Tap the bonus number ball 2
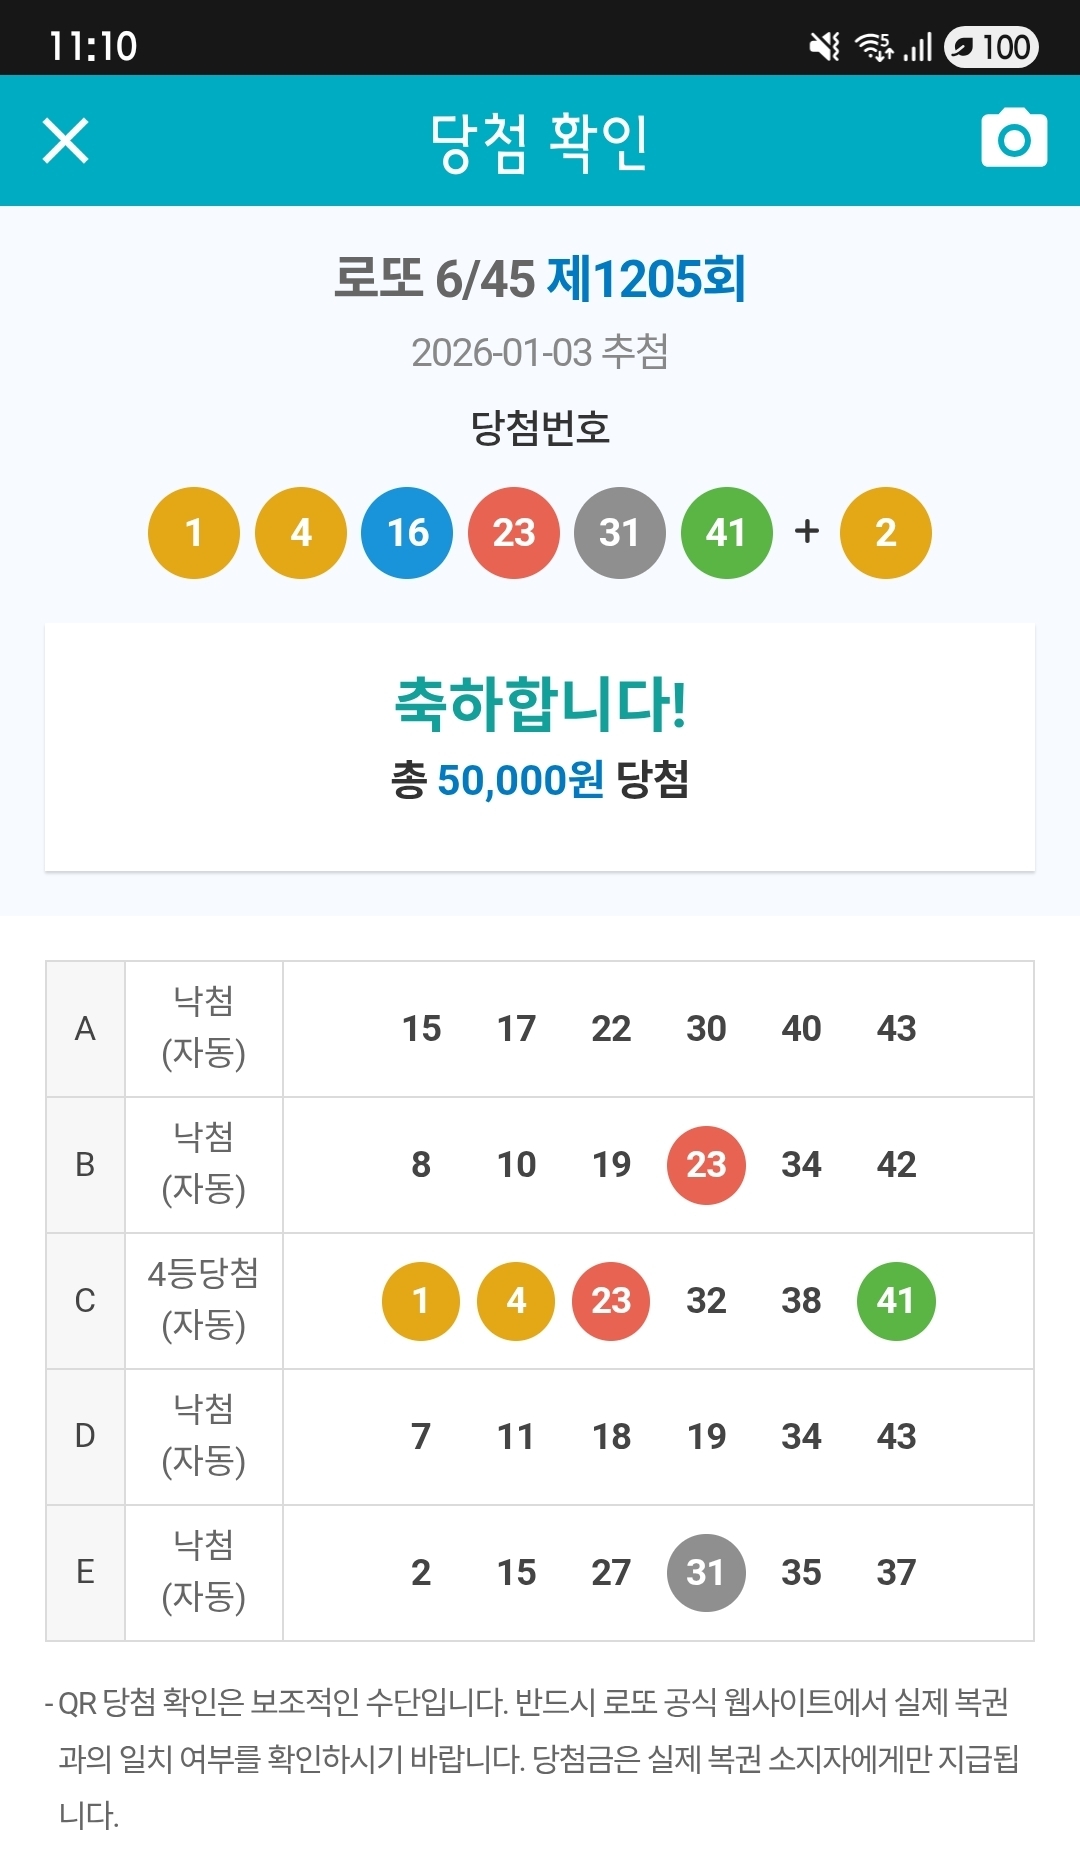Screen dimensions: 1080x1874 (x=886, y=533)
